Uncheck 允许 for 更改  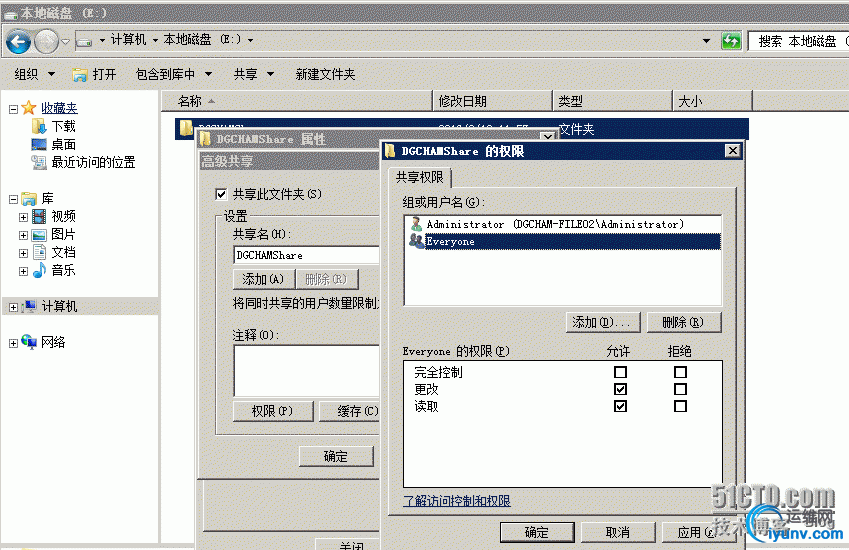[621, 389]
